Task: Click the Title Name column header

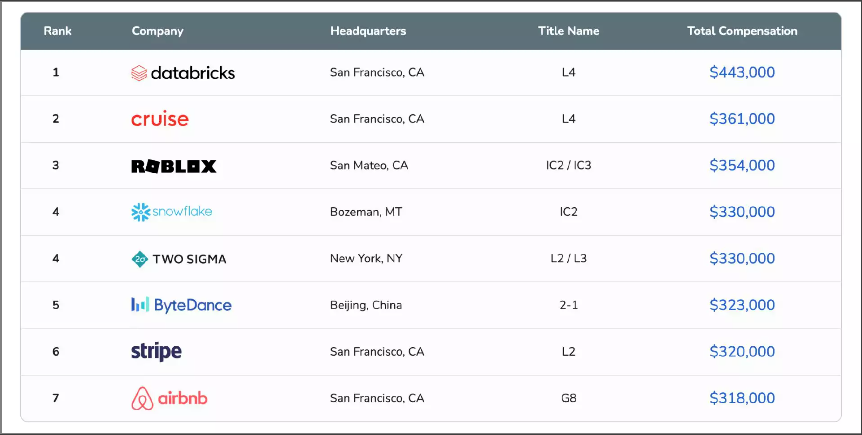Action: click(x=569, y=31)
